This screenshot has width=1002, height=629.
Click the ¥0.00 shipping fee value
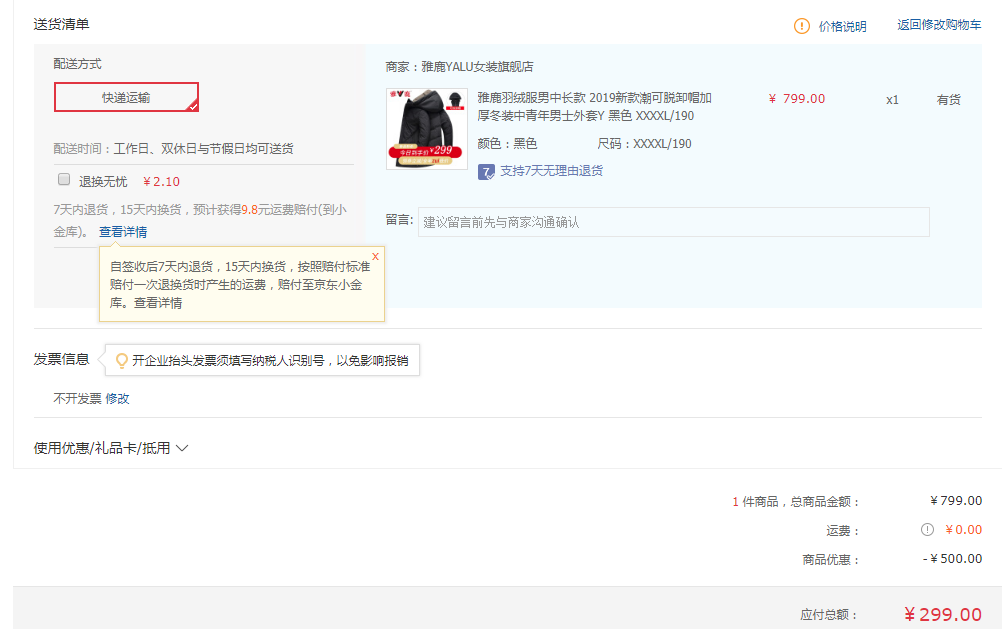click(963, 529)
